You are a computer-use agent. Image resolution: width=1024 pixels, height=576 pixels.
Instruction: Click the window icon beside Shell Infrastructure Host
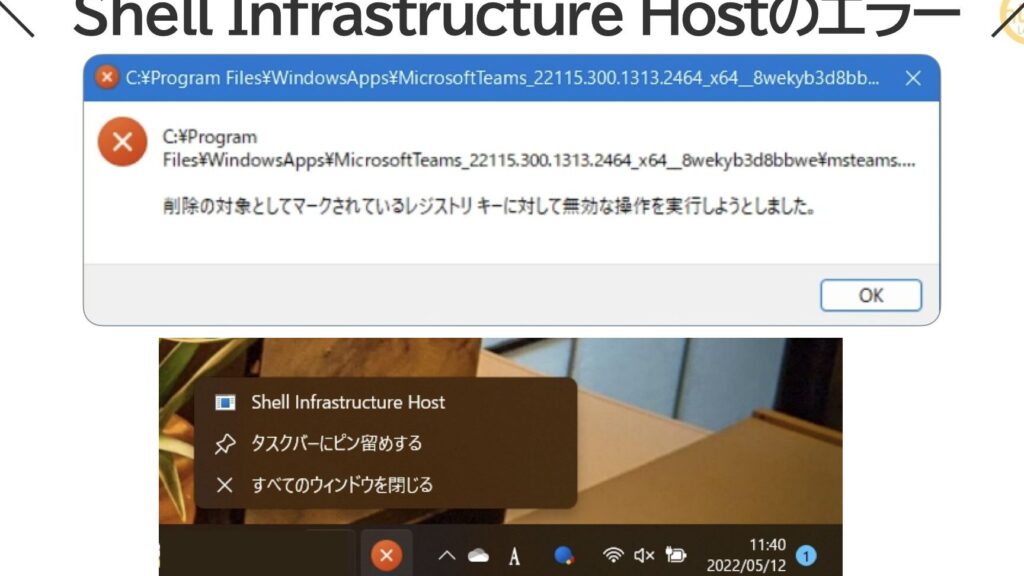point(225,403)
